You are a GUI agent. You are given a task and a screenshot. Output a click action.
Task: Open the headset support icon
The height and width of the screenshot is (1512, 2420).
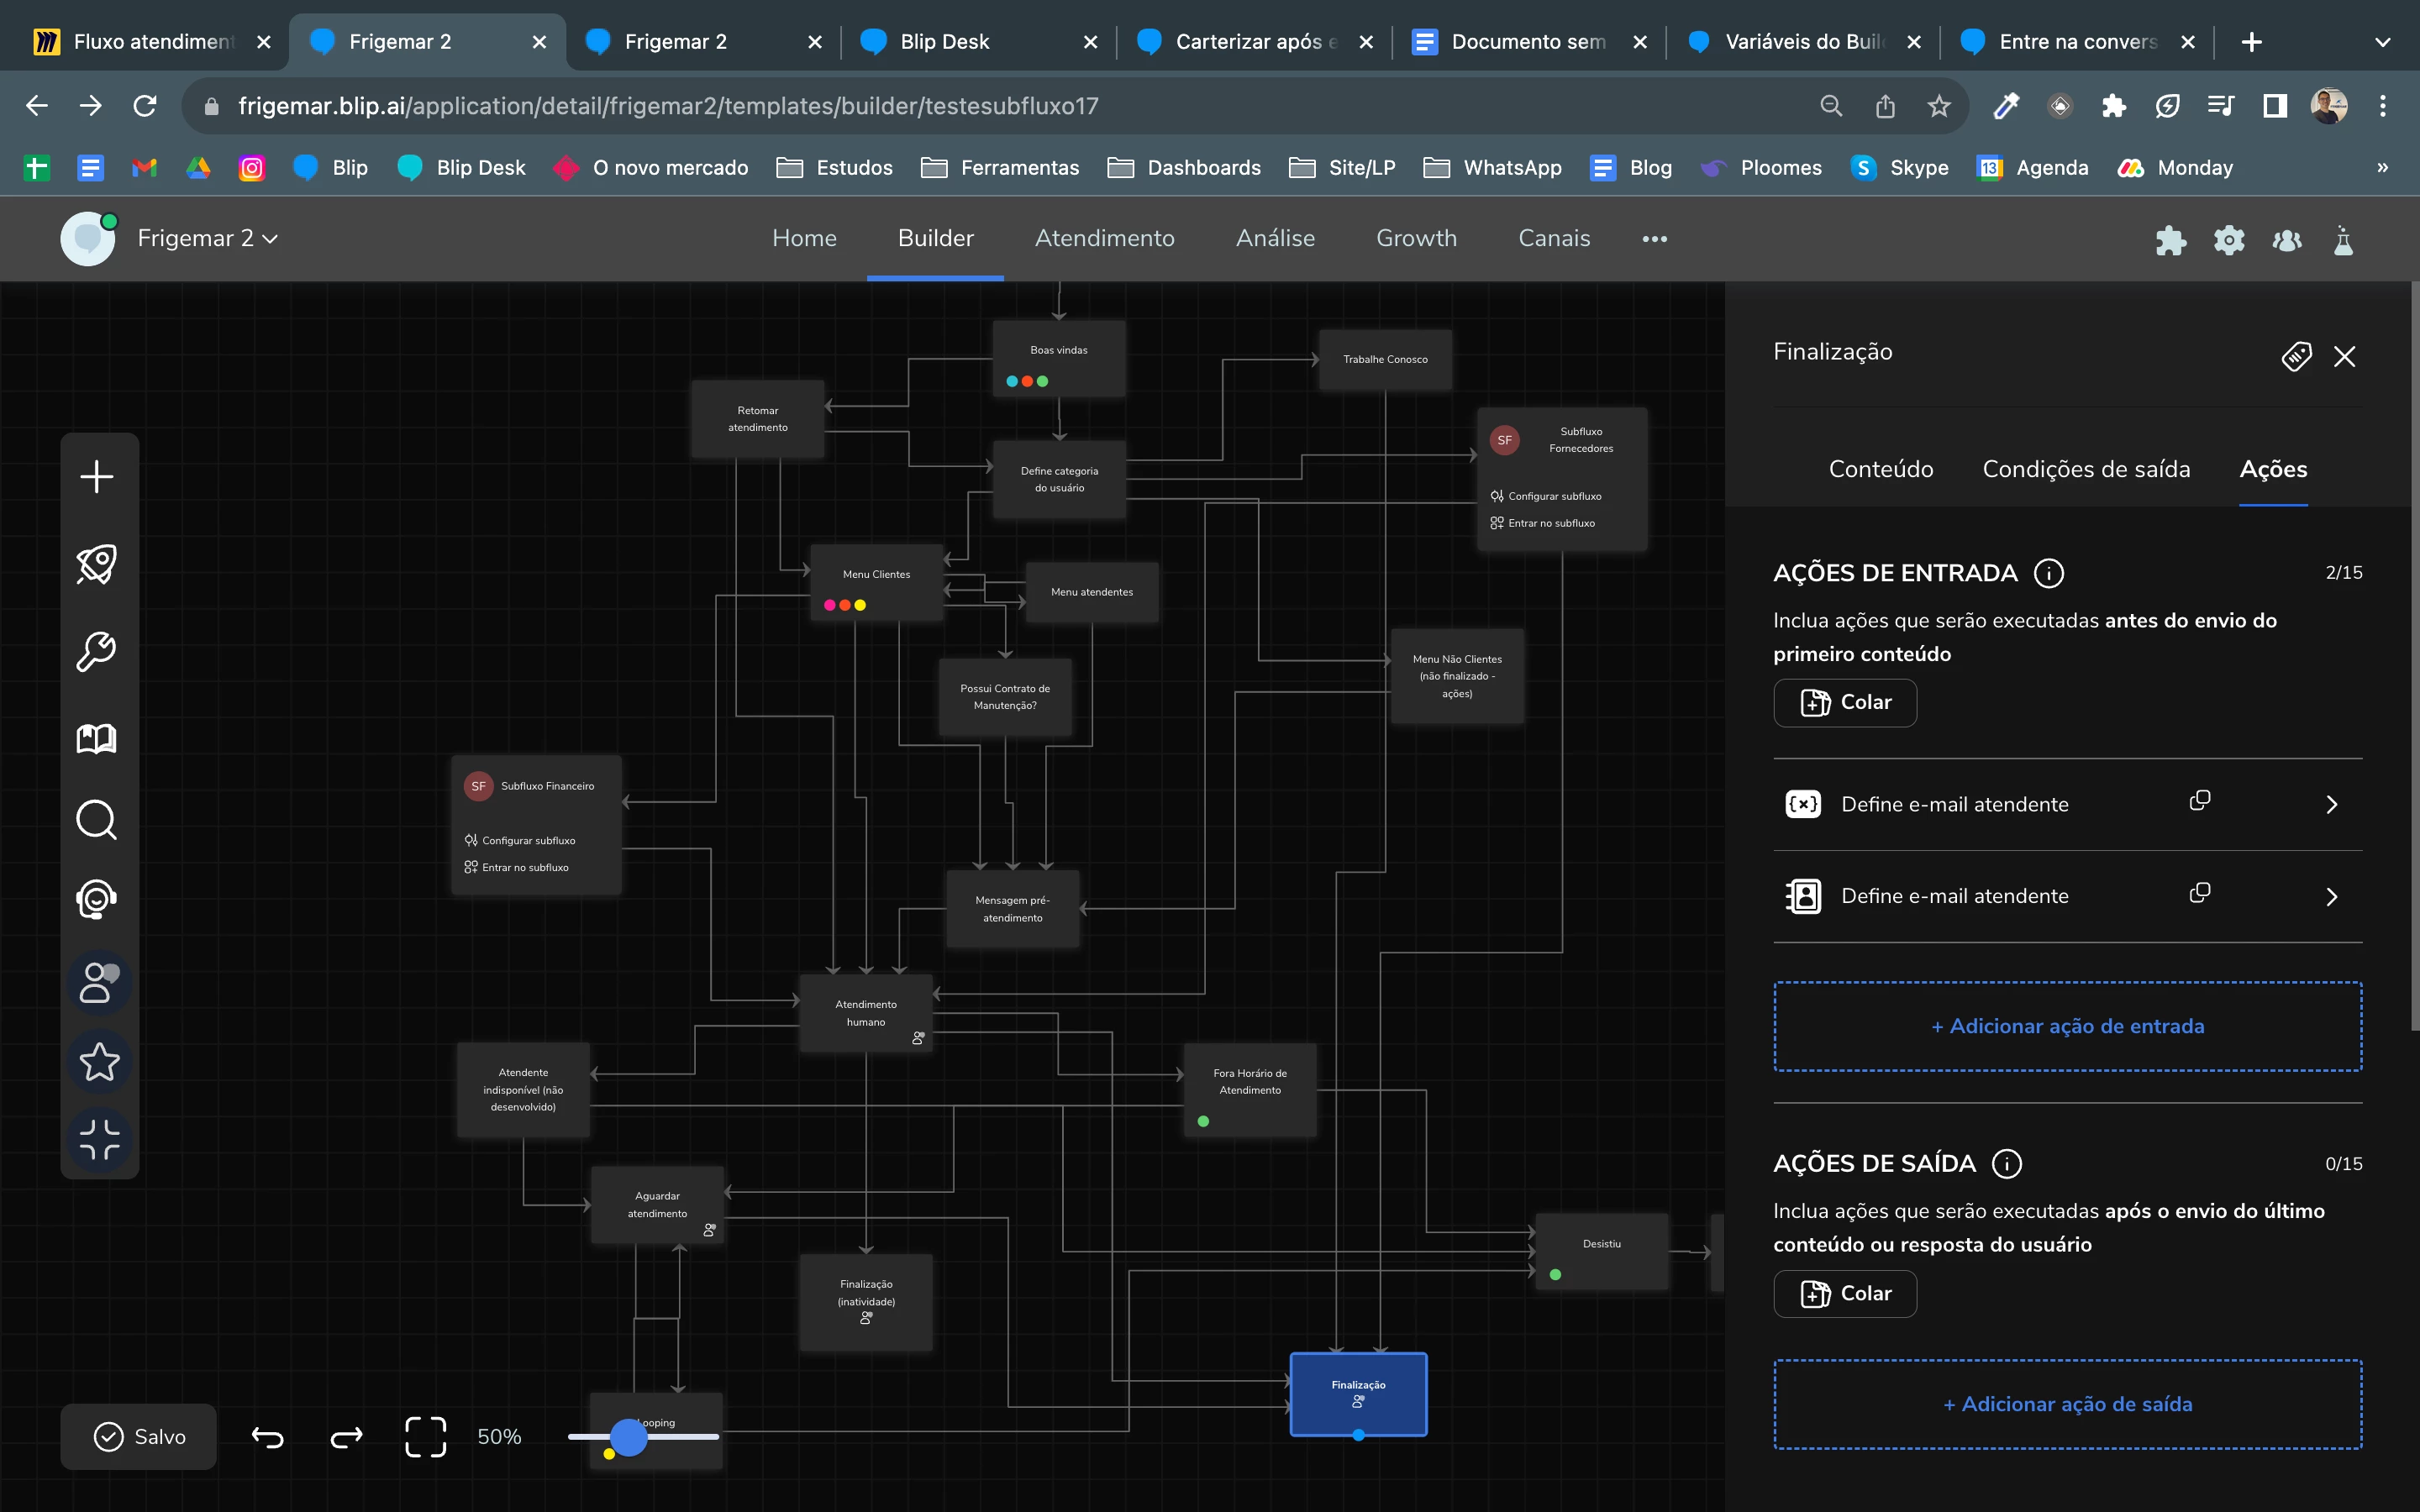coord(97,899)
